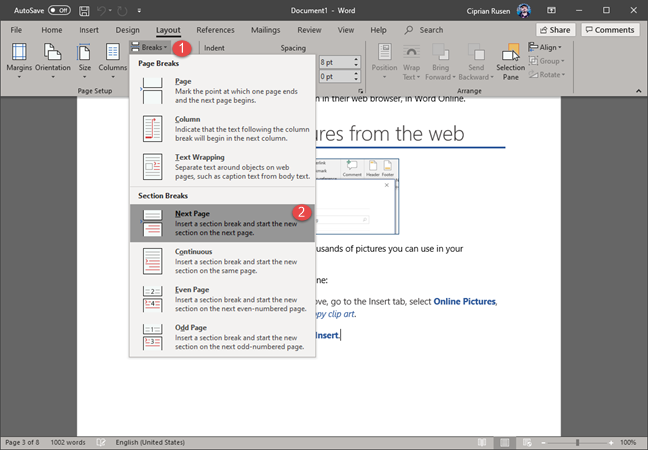Insert Odd Page section break
The height and width of the screenshot is (450, 648).
click(x=222, y=337)
